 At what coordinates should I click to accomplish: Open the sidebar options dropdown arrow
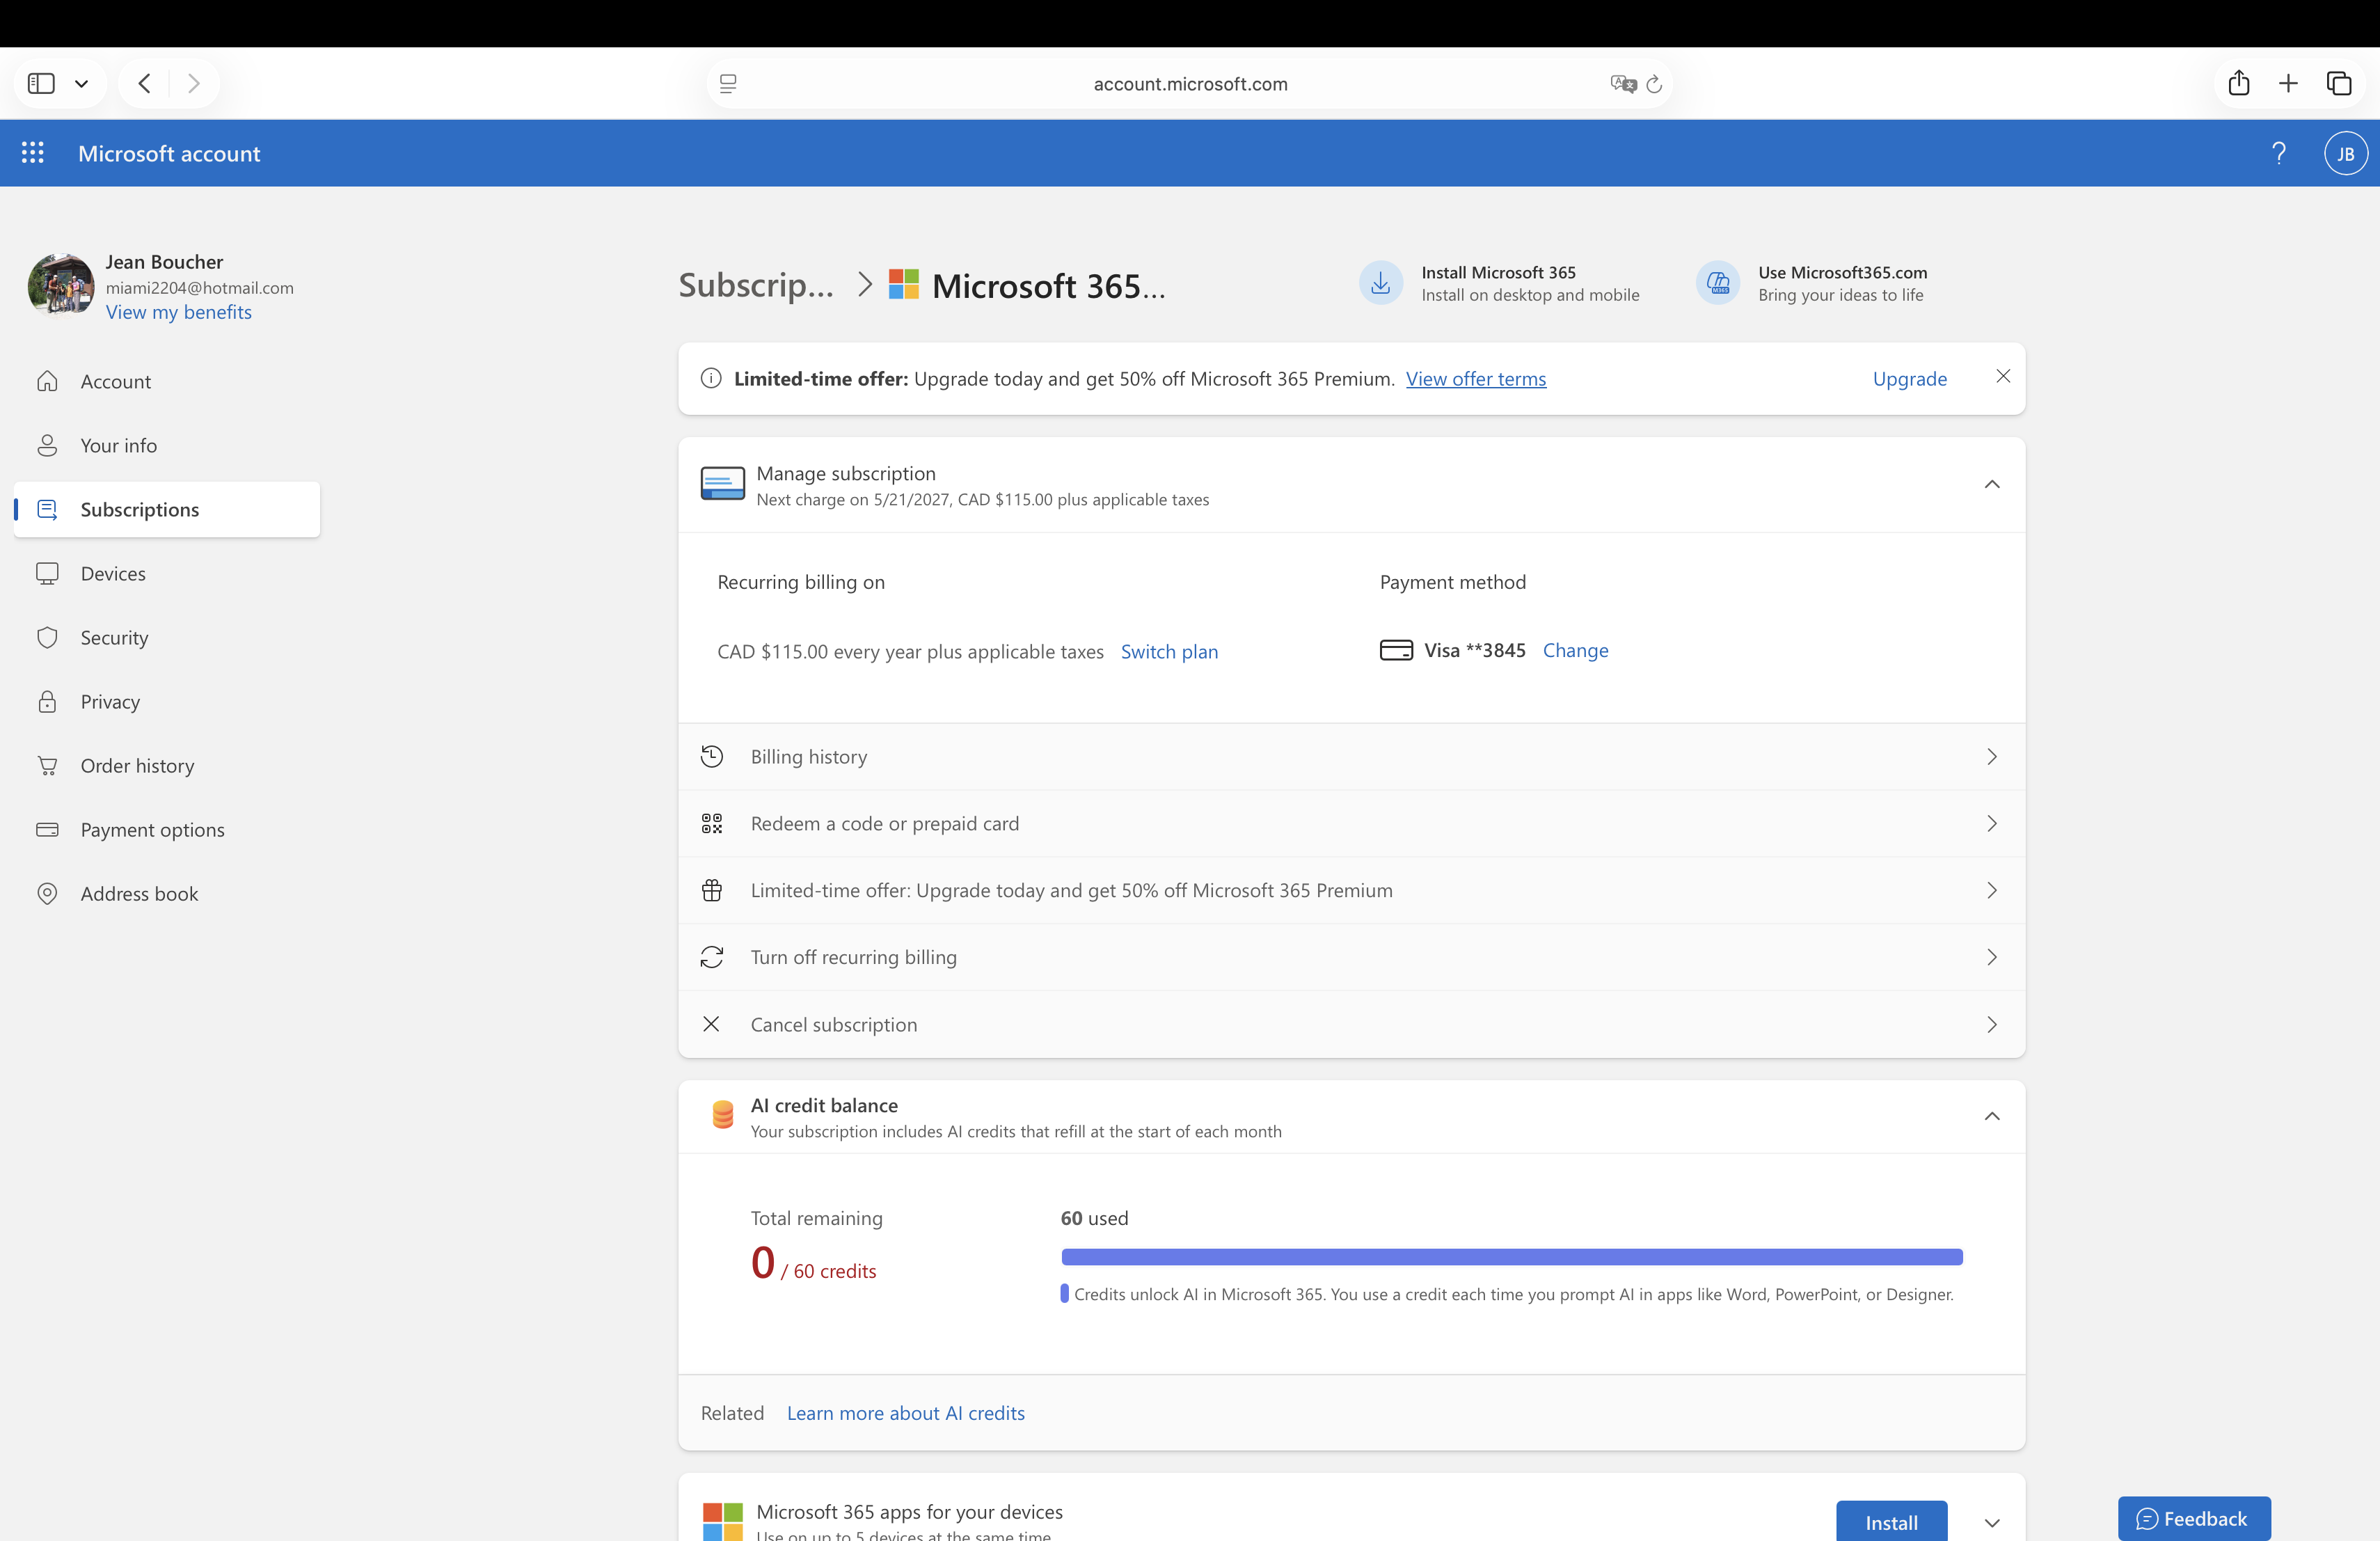pos(82,84)
